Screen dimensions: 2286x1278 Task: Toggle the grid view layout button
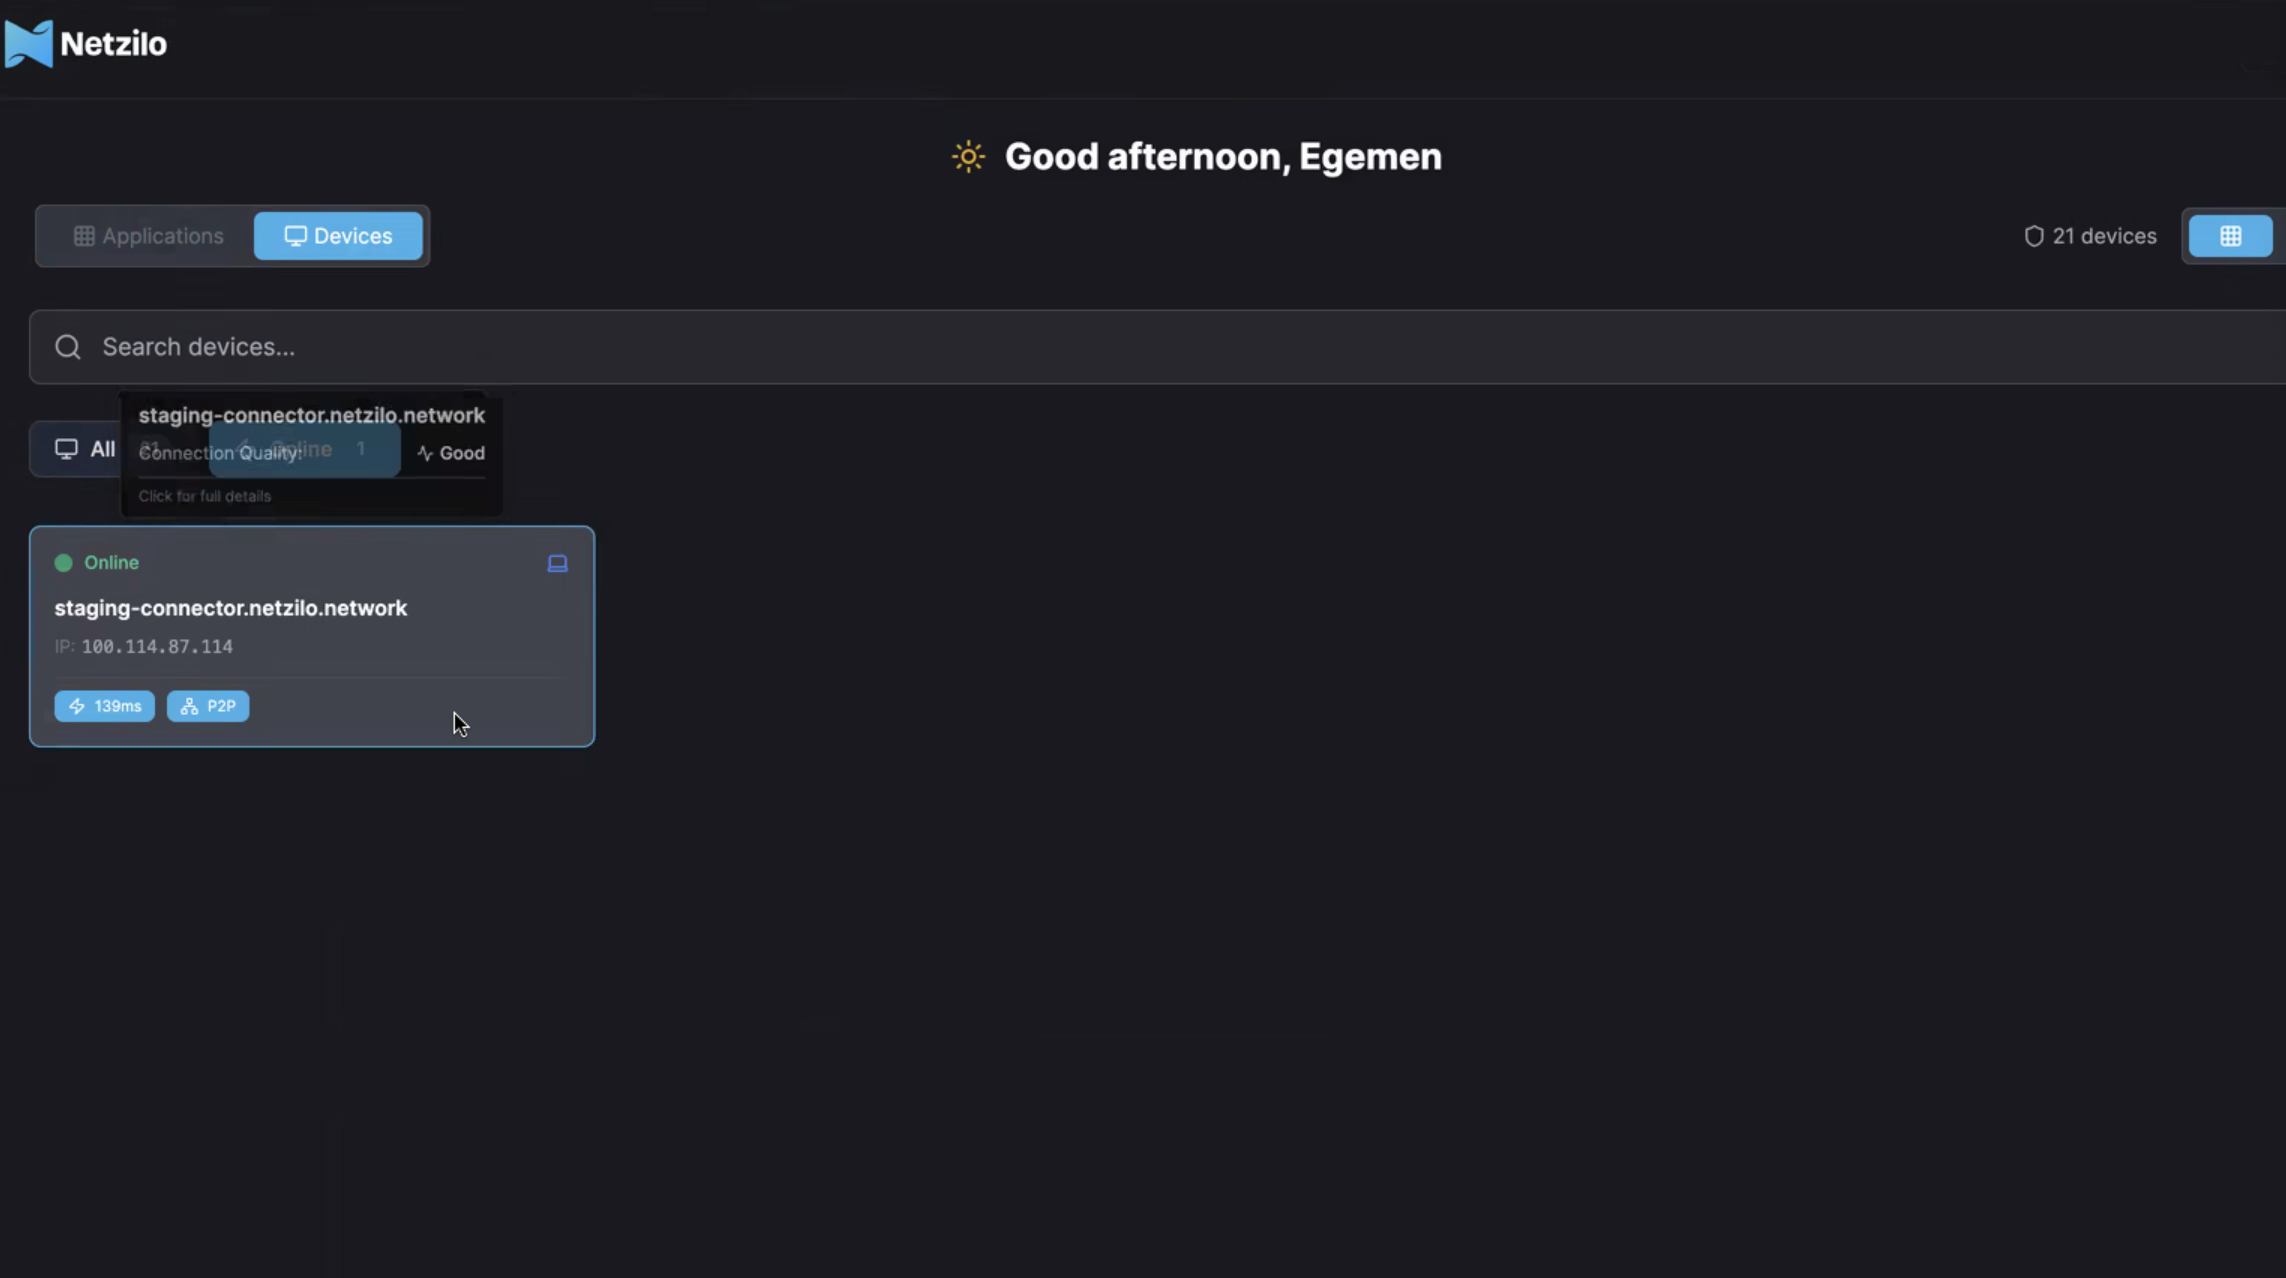coord(2229,236)
